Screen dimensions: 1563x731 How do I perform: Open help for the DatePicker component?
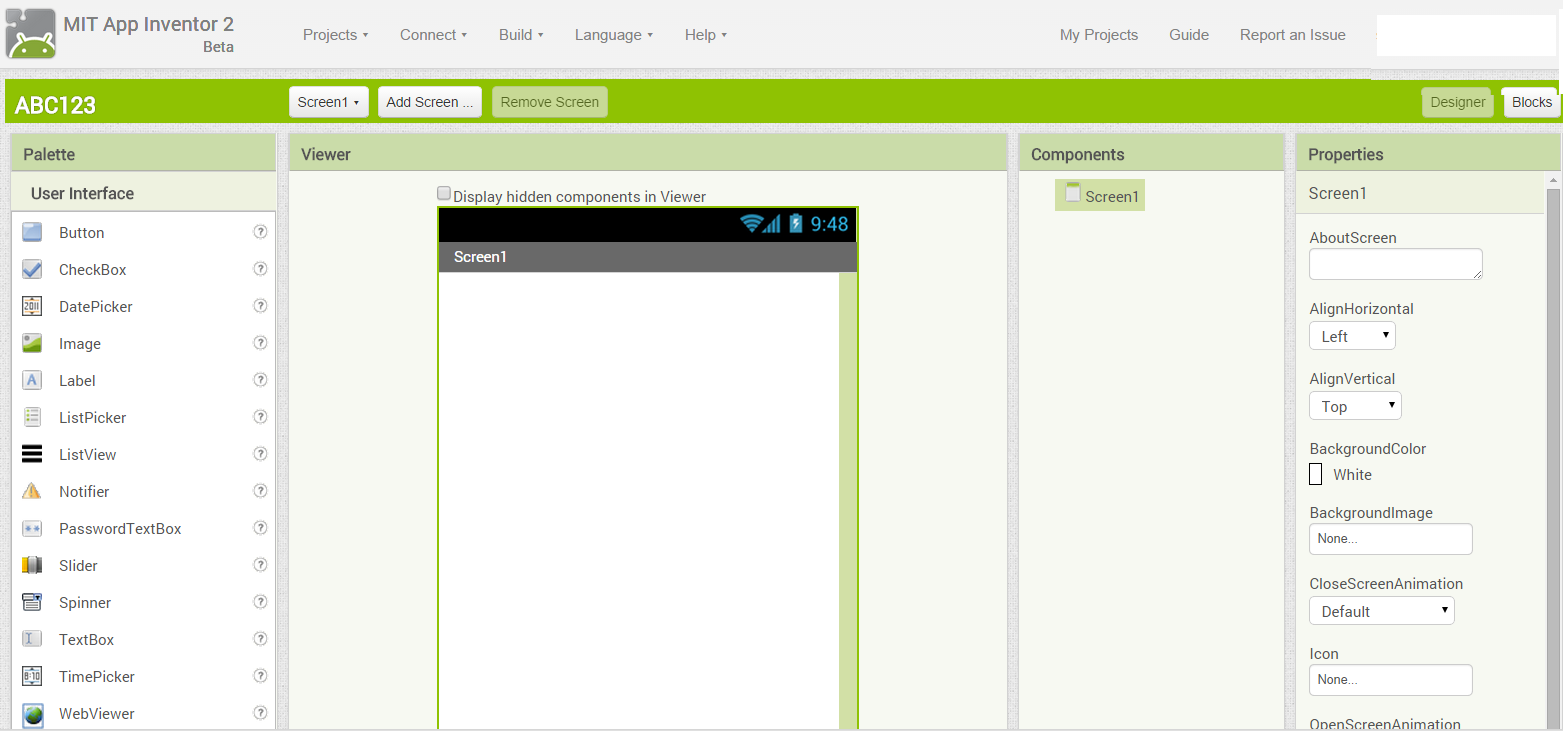click(x=260, y=305)
